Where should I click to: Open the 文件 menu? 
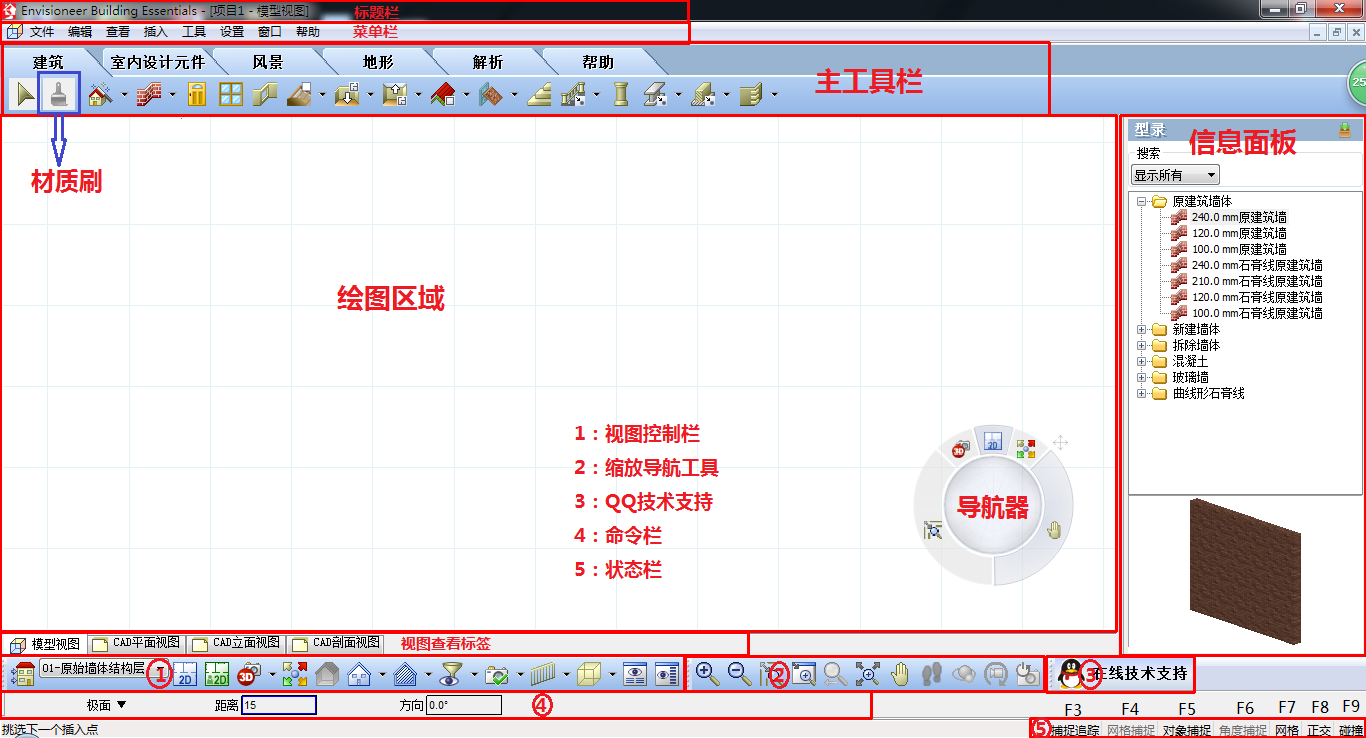click(x=42, y=32)
